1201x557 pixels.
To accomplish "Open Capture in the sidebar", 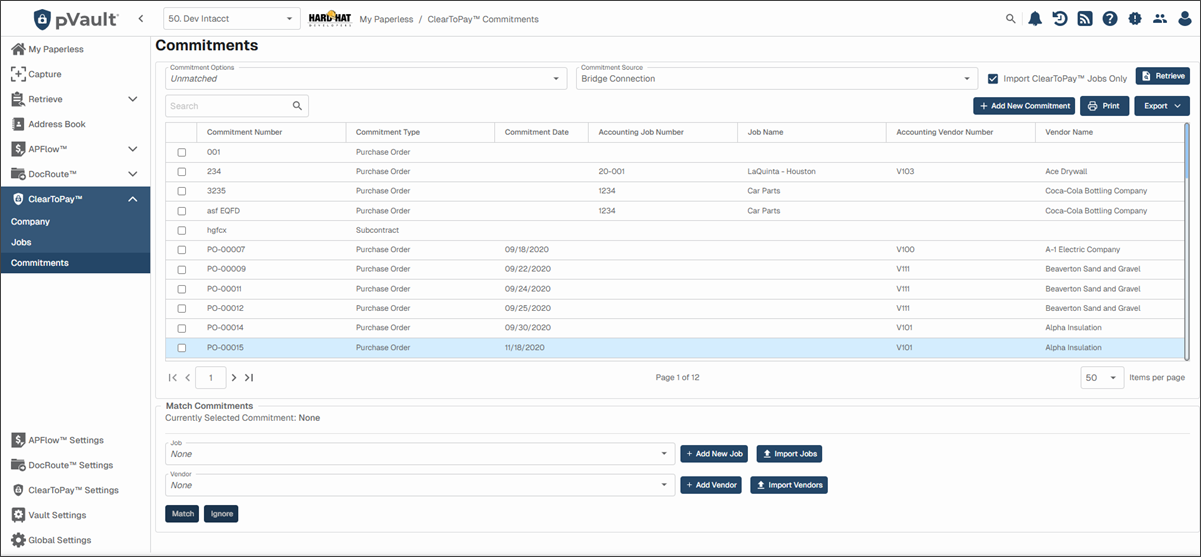I will (37, 74).
